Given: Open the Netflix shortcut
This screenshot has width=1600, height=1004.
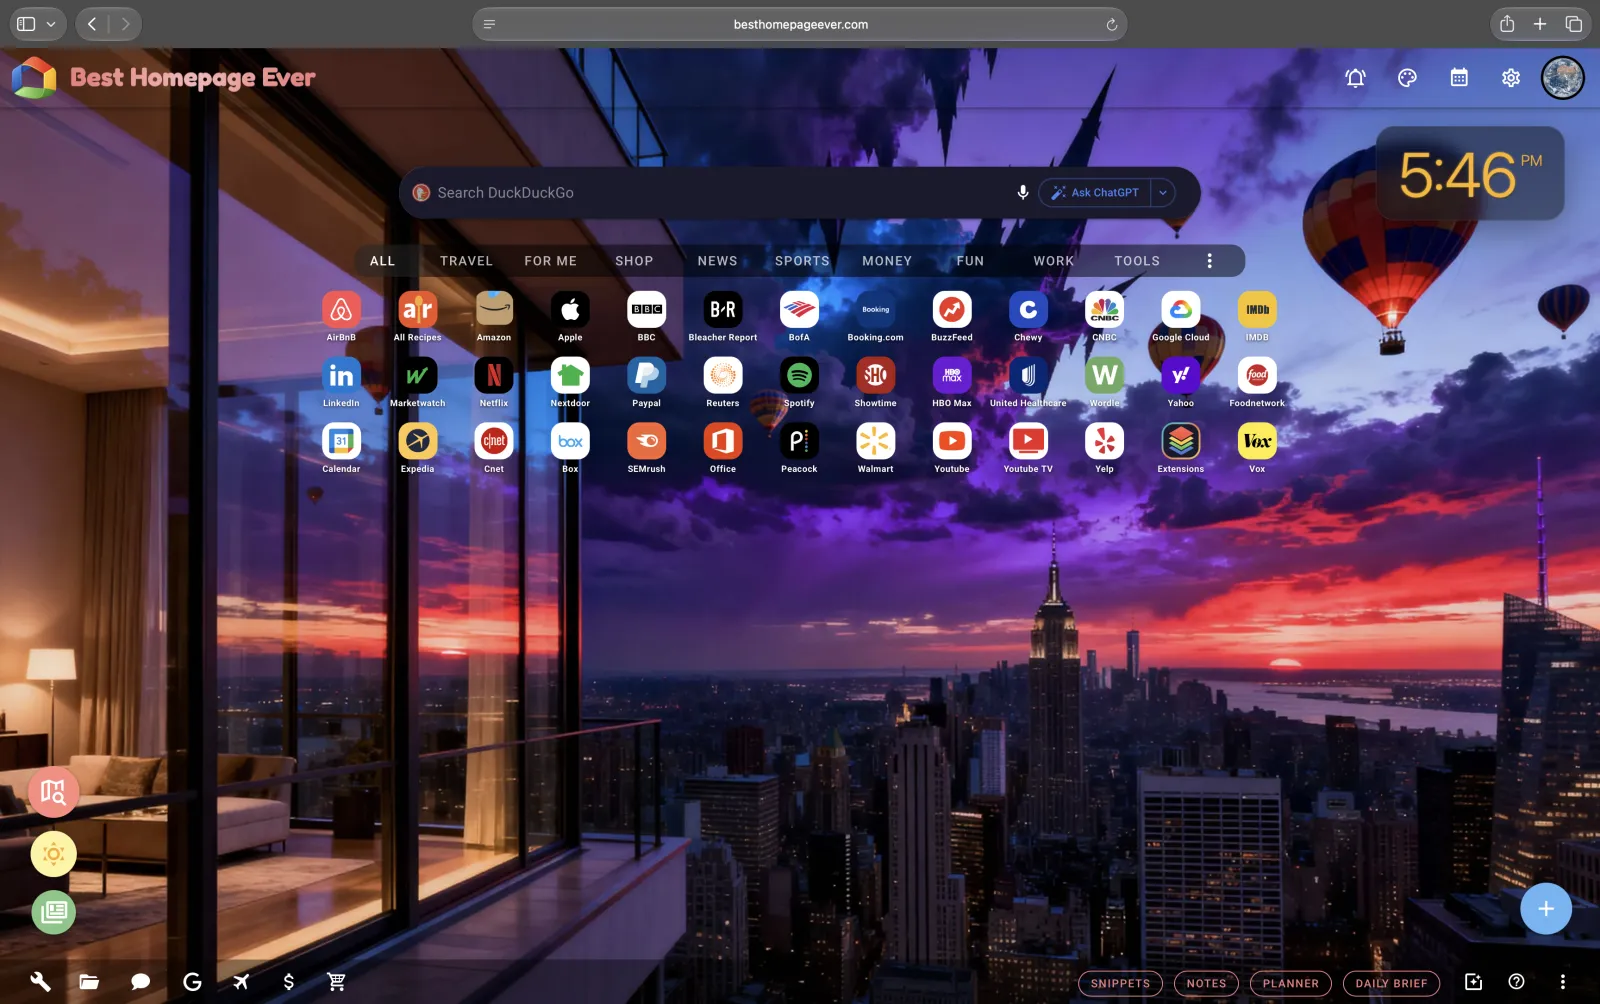Looking at the screenshot, I should [x=494, y=376].
